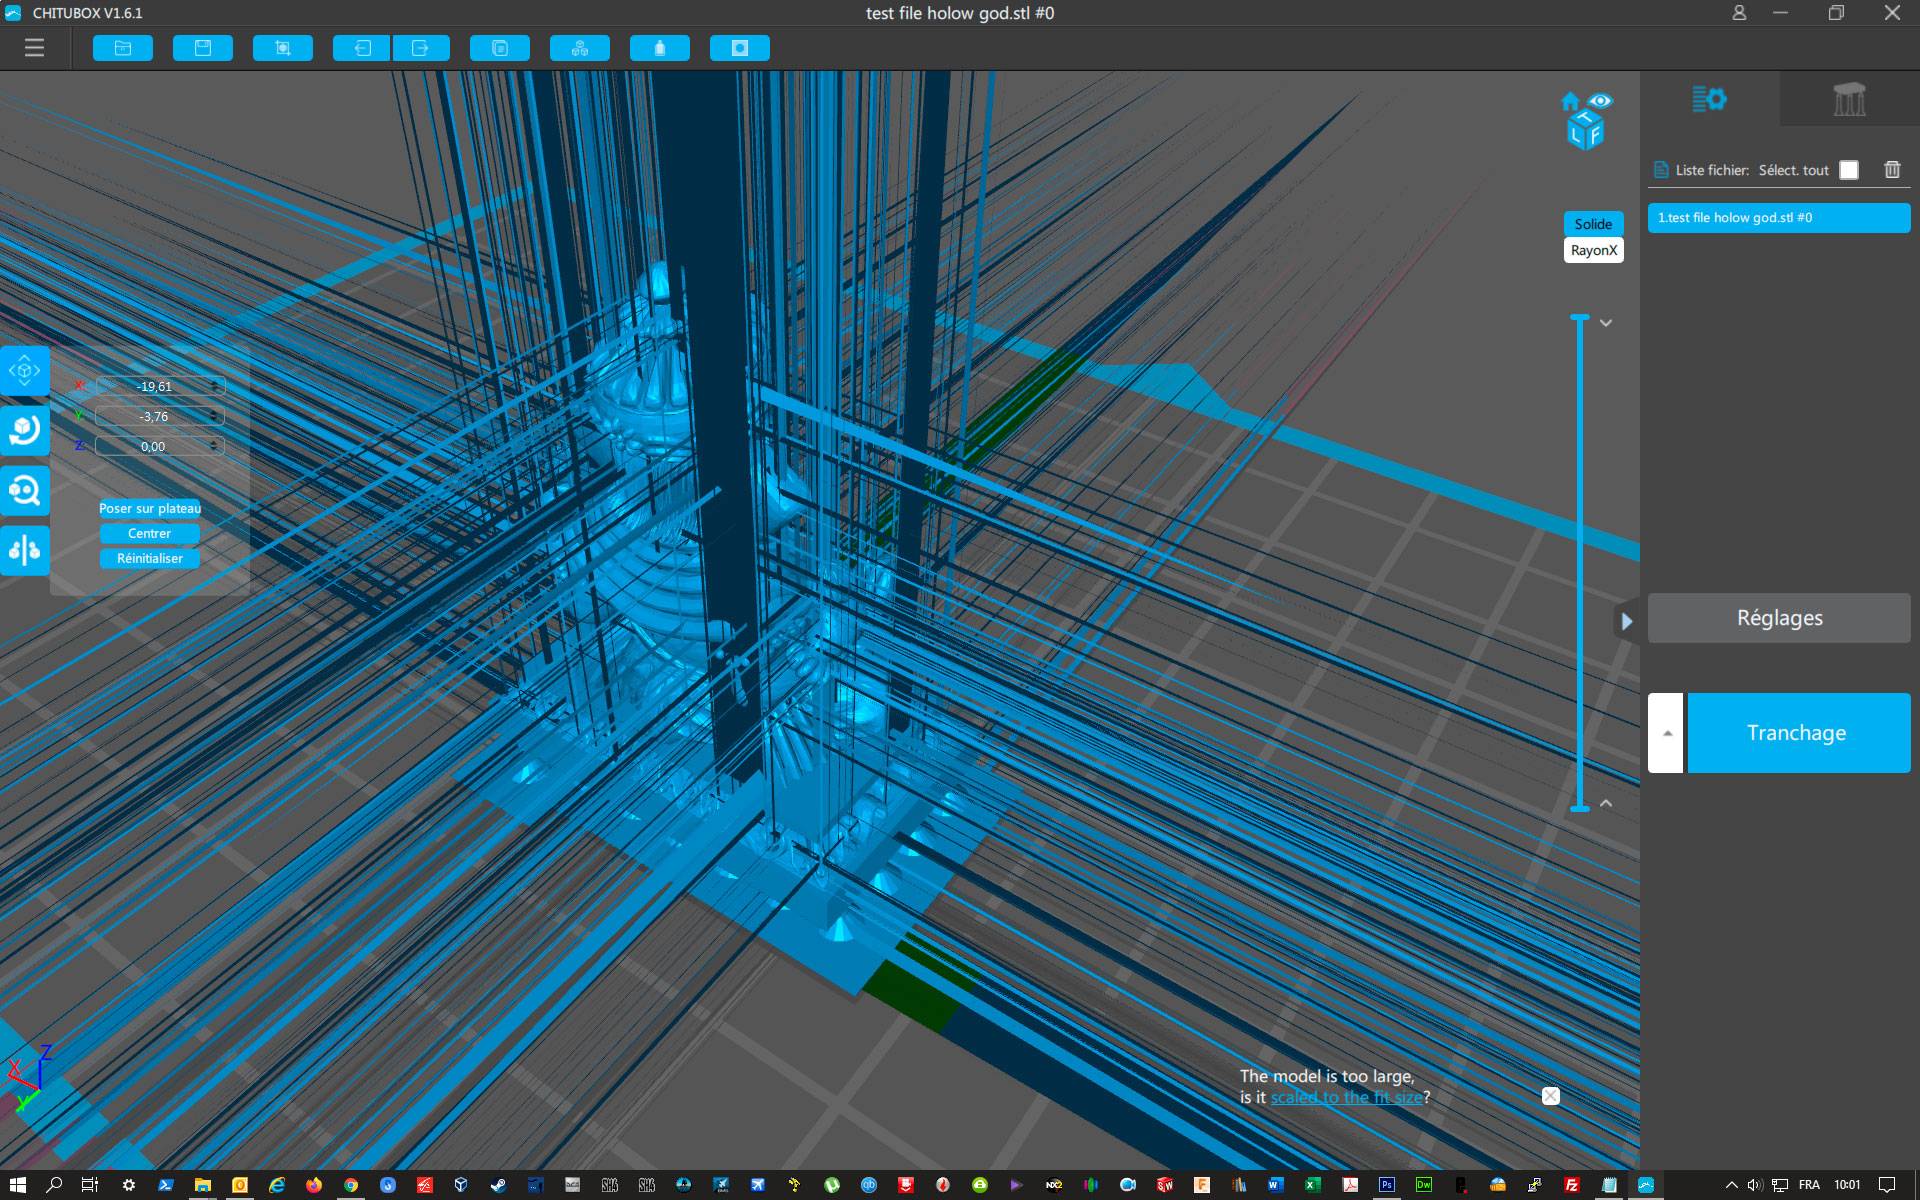Image resolution: width=1920 pixels, height=1200 pixels.
Task: Click the Z position spinner arrows
Action: [x=215, y=446]
